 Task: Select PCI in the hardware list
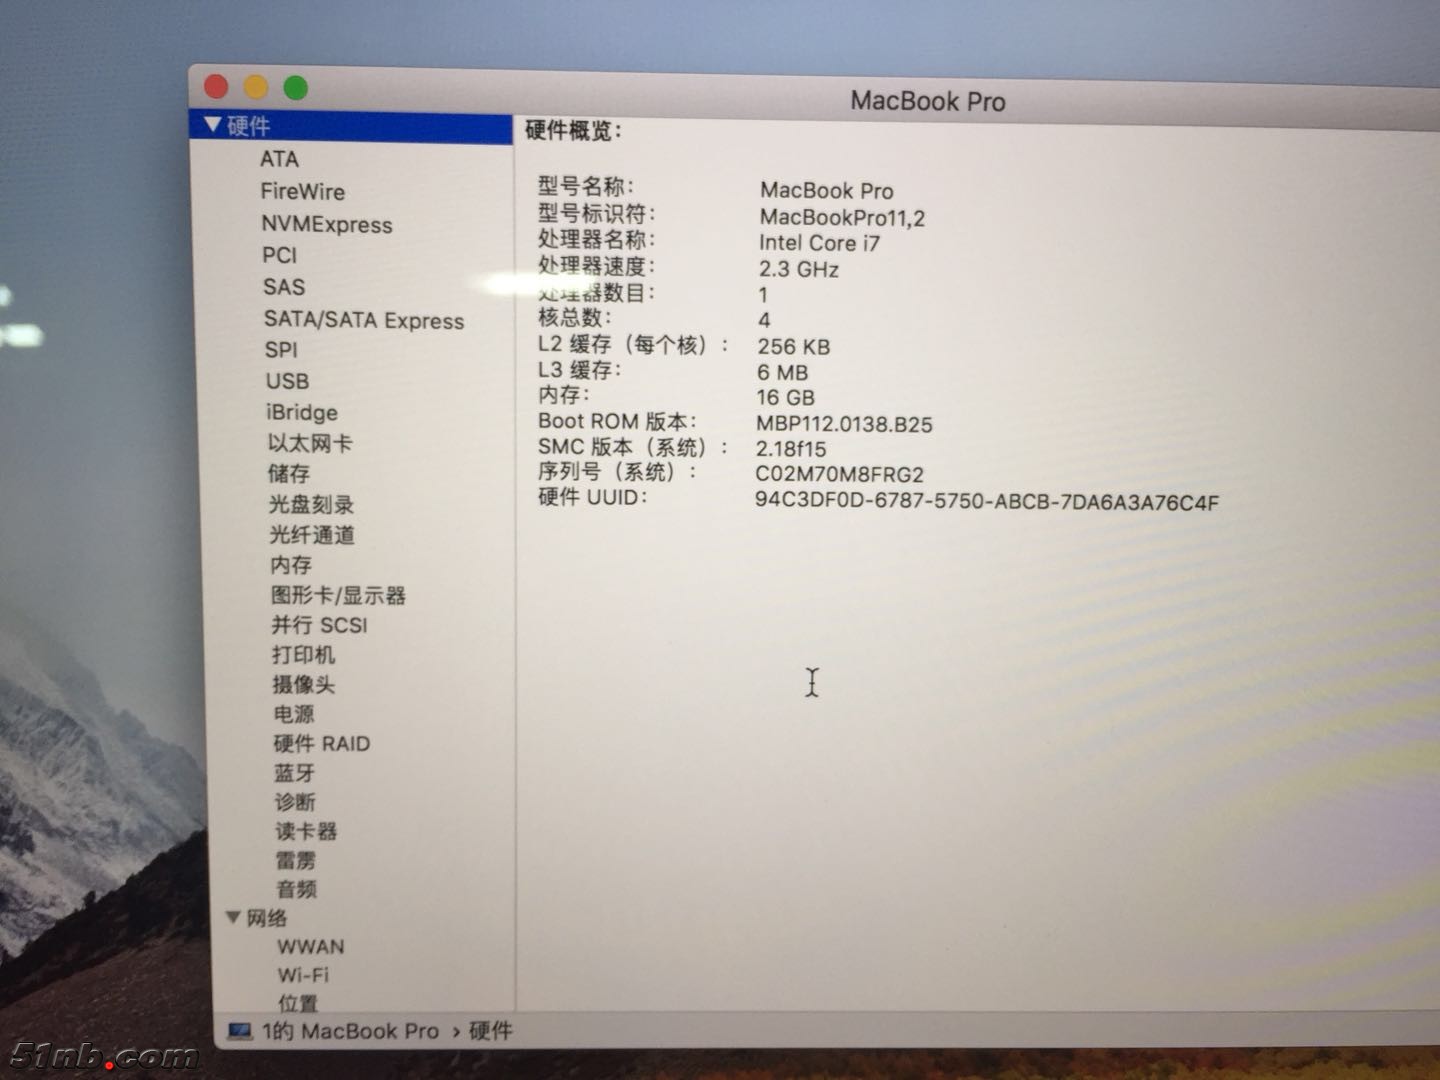pyautogui.click(x=279, y=255)
